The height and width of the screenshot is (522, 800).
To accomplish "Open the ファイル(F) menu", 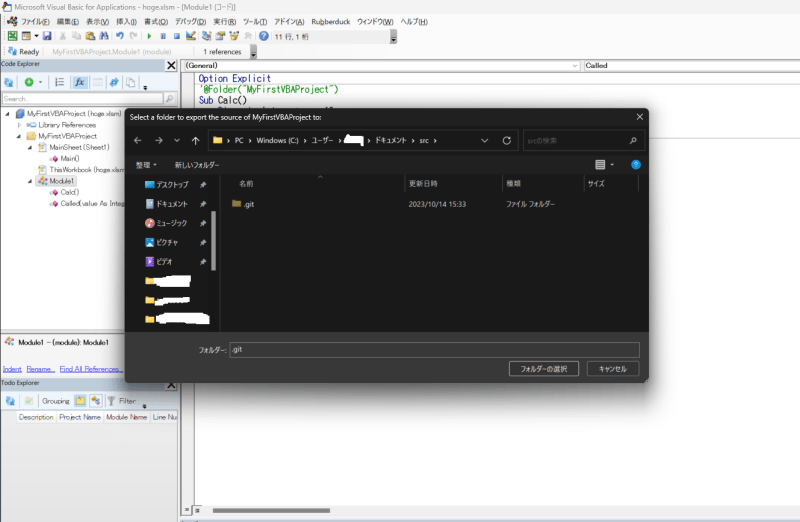I will click(35, 22).
